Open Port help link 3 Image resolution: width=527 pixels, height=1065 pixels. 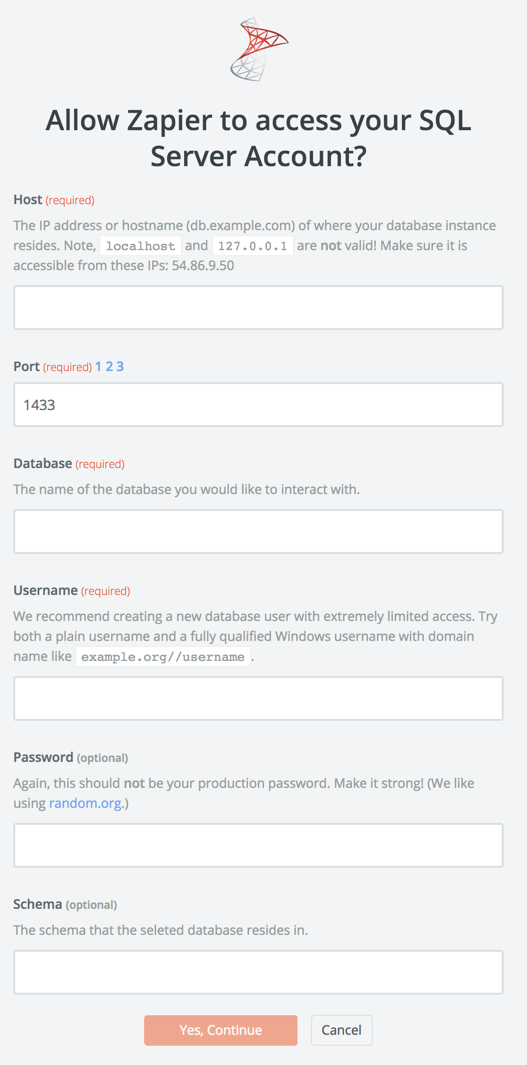click(x=120, y=367)
